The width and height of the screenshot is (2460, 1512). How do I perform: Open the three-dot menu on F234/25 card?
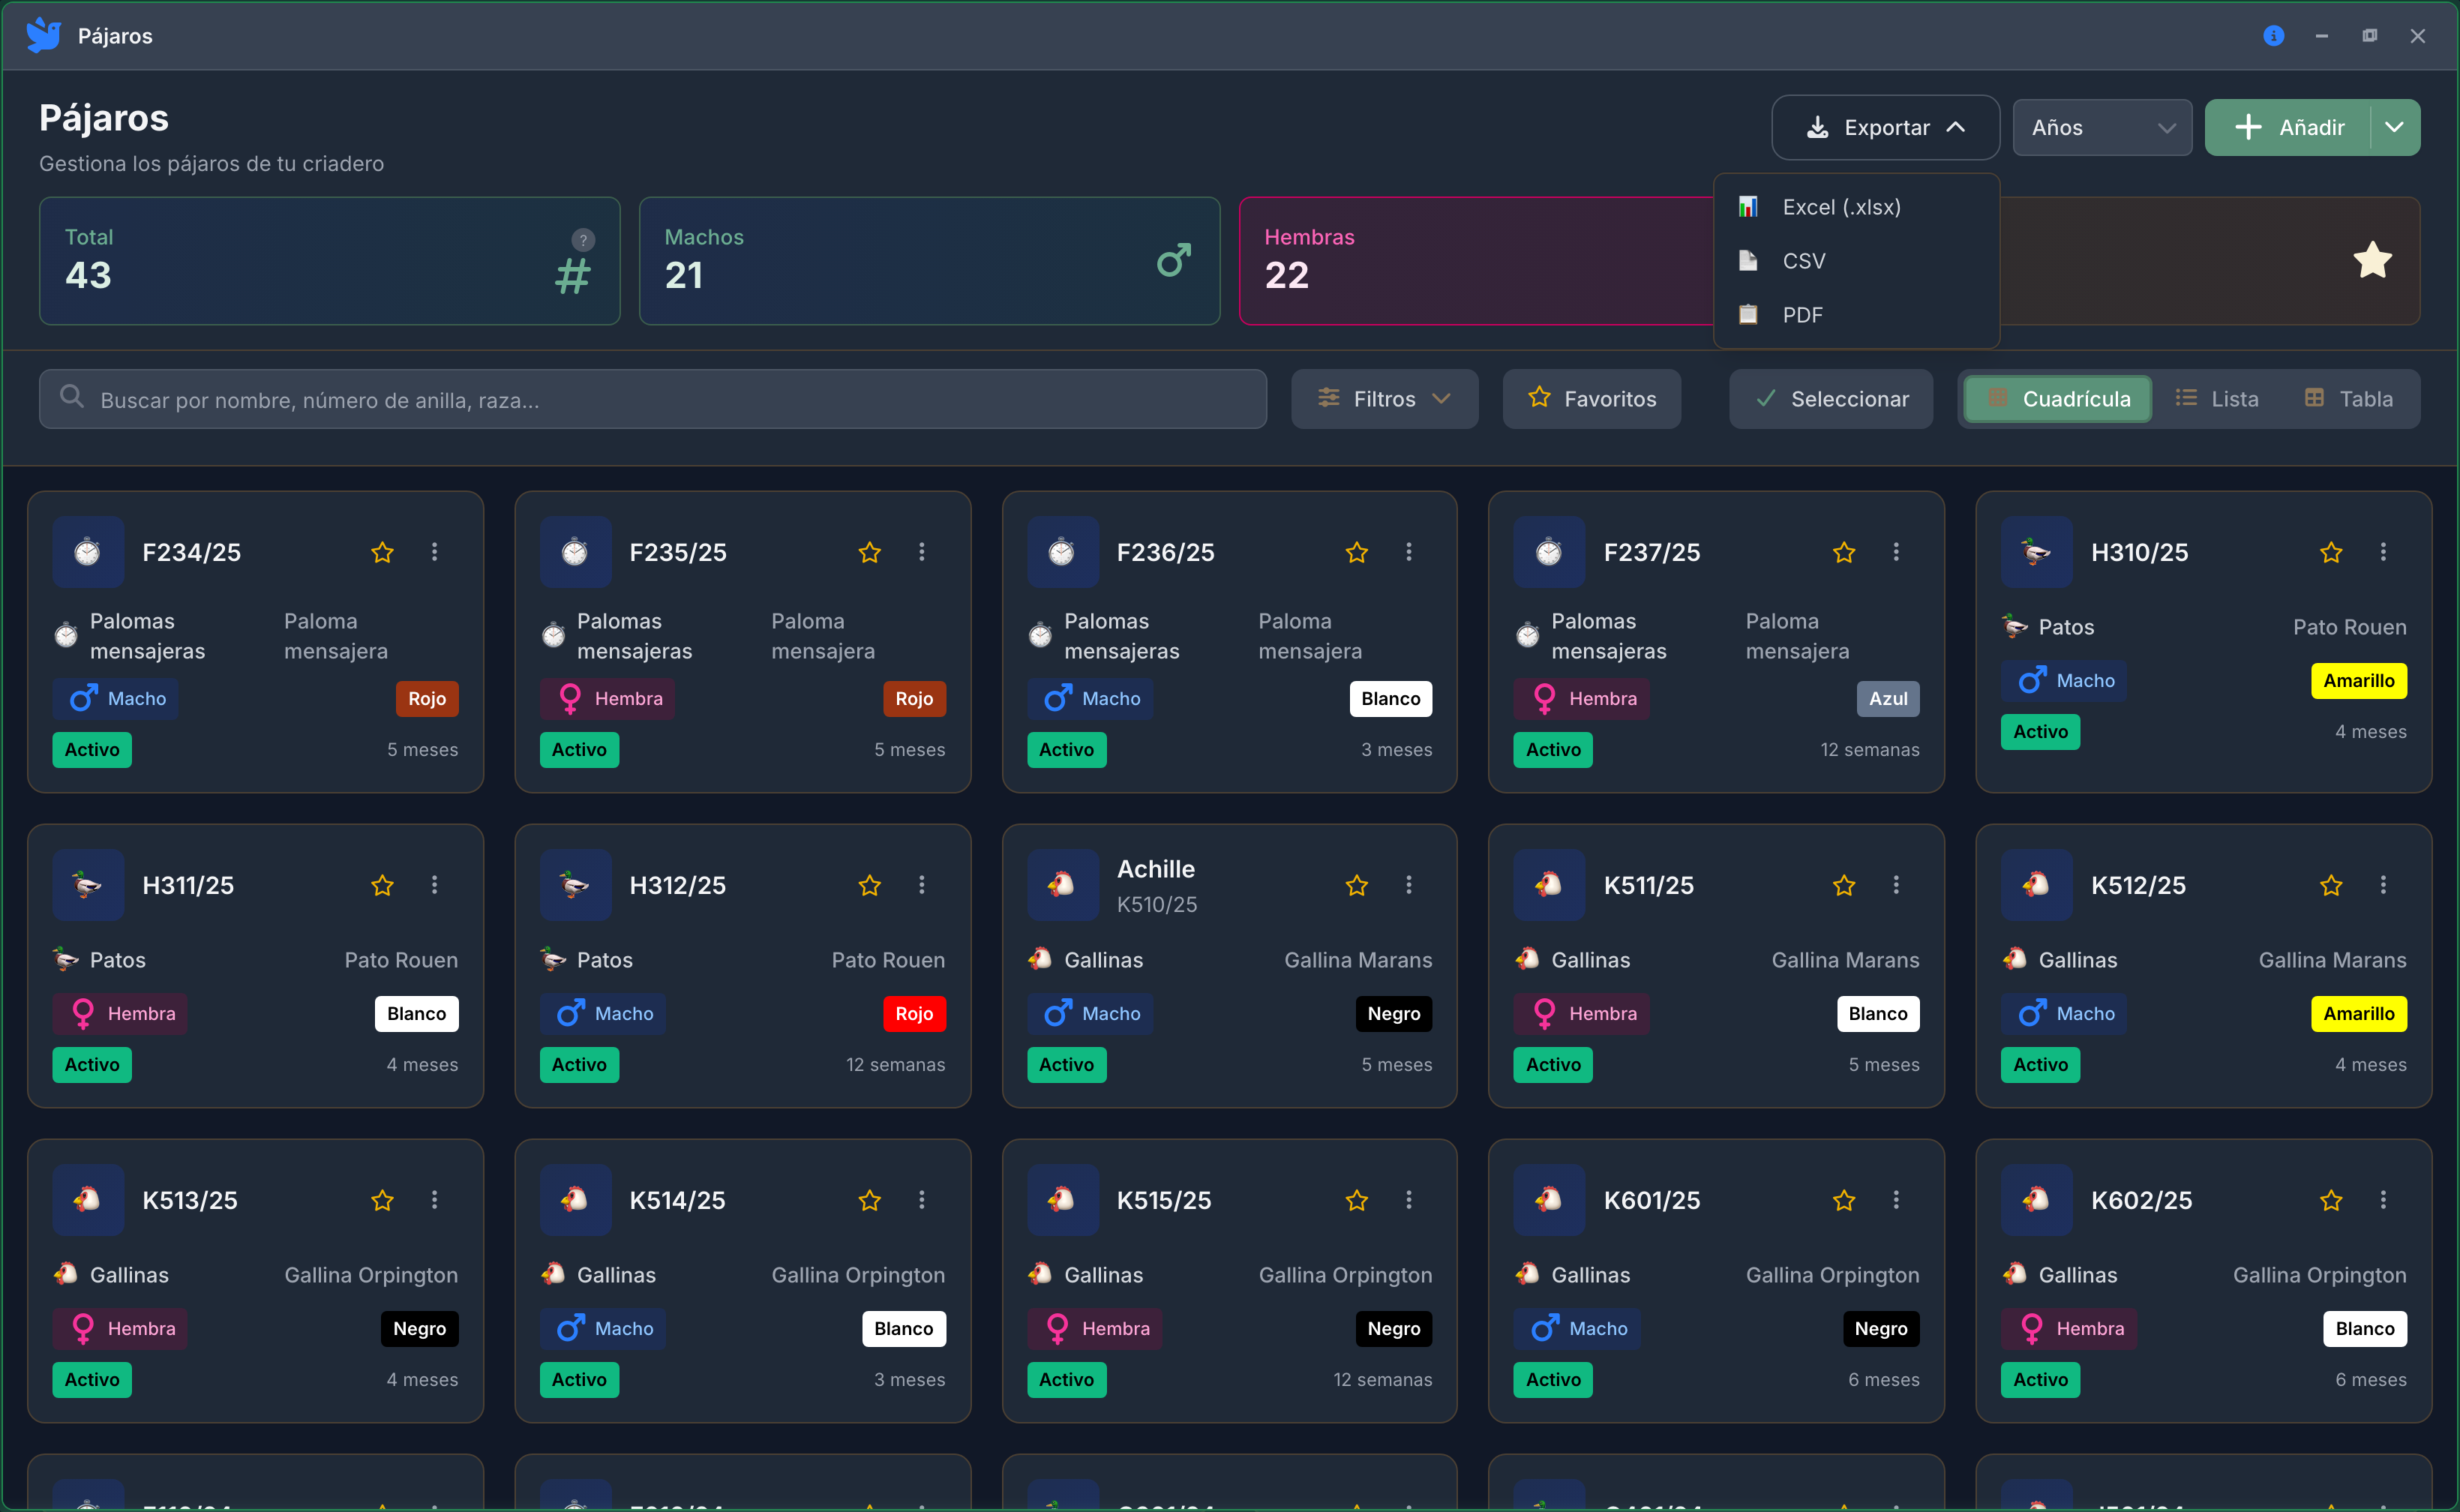click(x=434, y=552)
